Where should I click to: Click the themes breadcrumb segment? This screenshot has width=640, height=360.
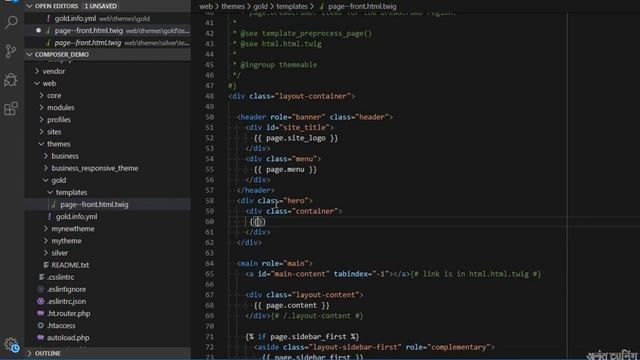coord(233,6)
